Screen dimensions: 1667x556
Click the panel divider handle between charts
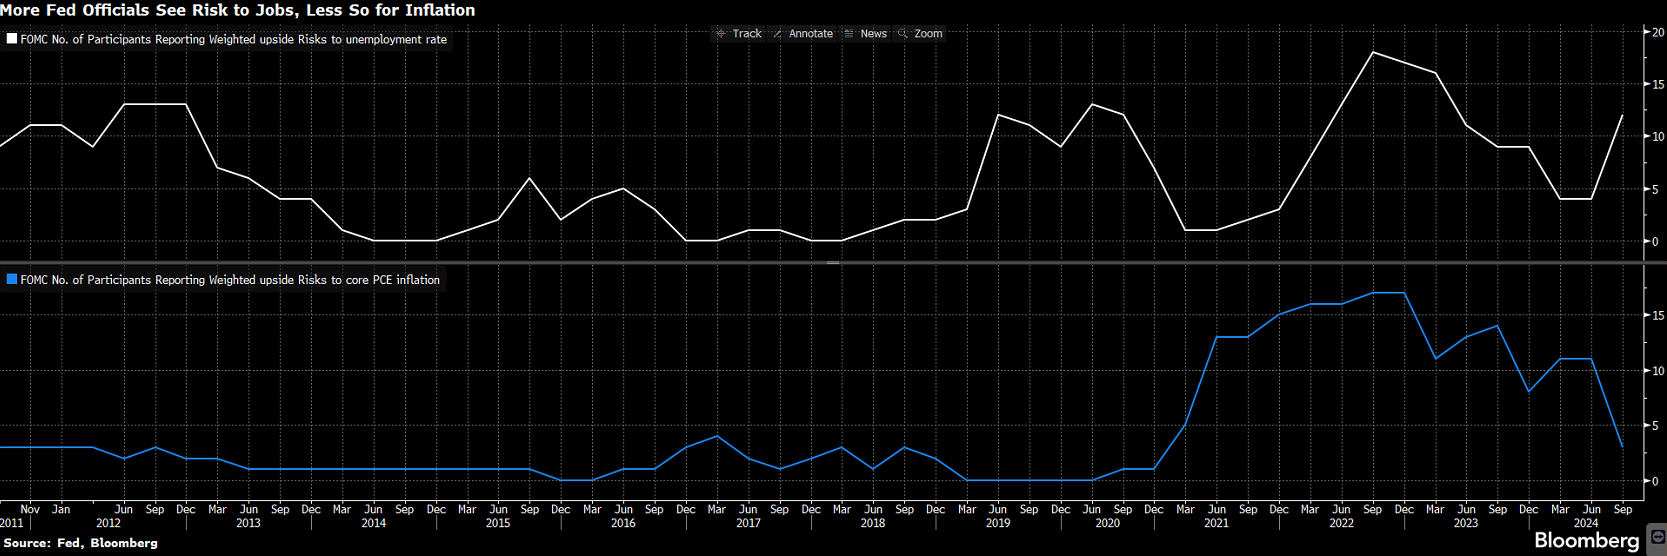(833, 263)
